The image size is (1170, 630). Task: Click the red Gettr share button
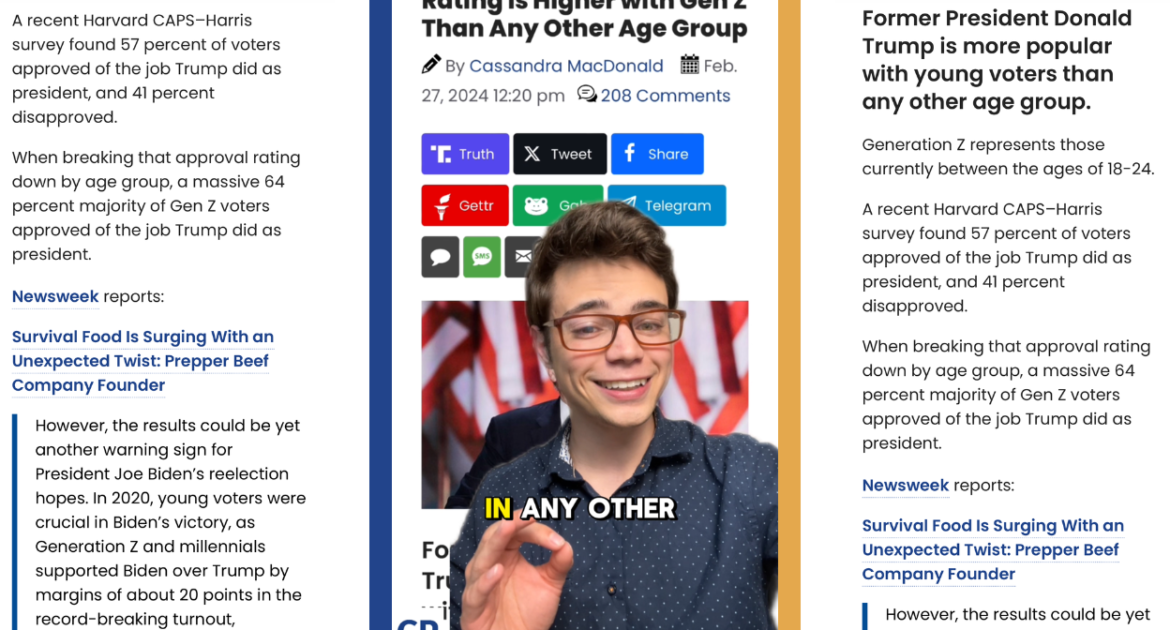tap(465, 205)
